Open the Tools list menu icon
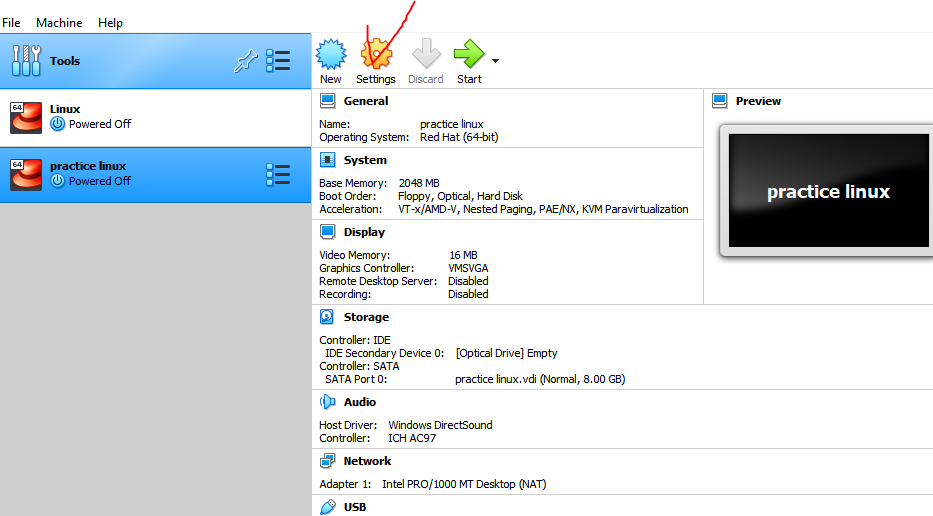Screen dimensions: 933x516 tap(278, 61)
